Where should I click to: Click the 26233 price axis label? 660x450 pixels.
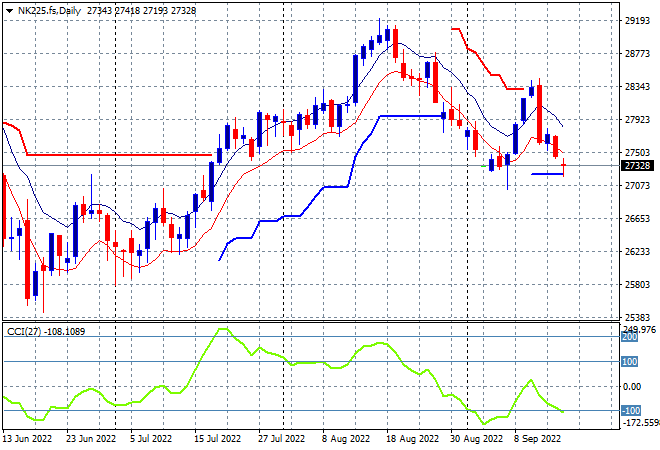coord(637,251)
